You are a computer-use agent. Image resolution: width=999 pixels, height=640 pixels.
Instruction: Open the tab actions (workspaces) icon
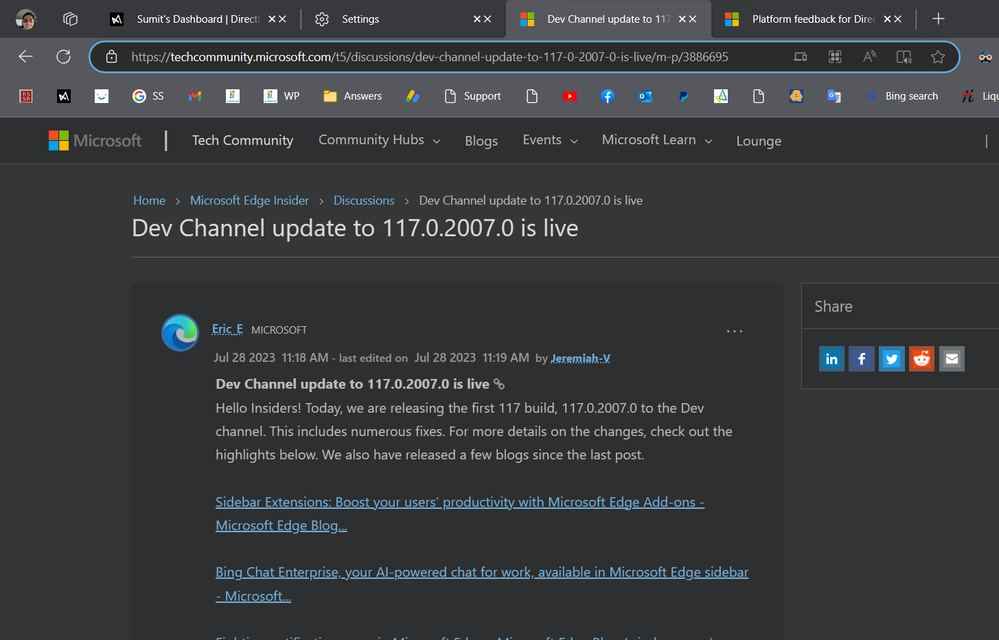click(x=70, y=19)
